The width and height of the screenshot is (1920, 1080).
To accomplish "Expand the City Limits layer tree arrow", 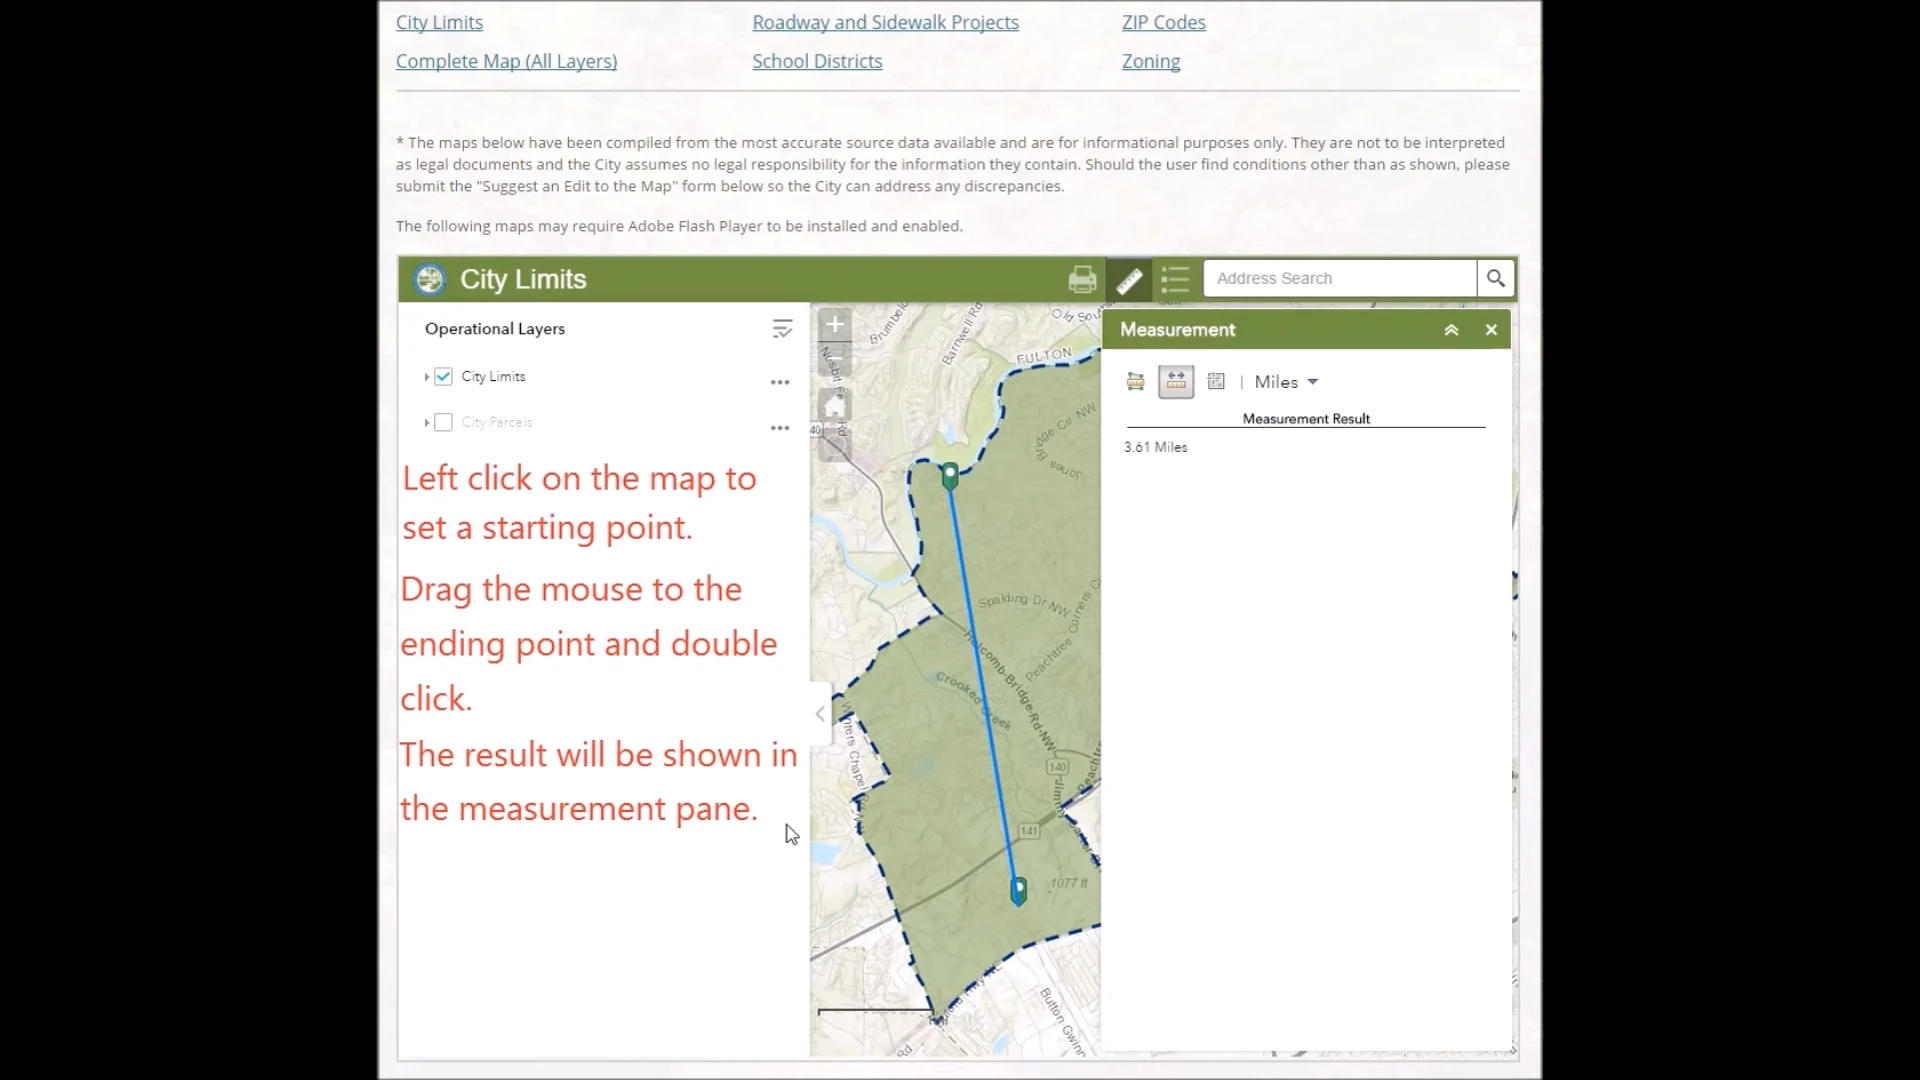I will [x=426, y=377].
